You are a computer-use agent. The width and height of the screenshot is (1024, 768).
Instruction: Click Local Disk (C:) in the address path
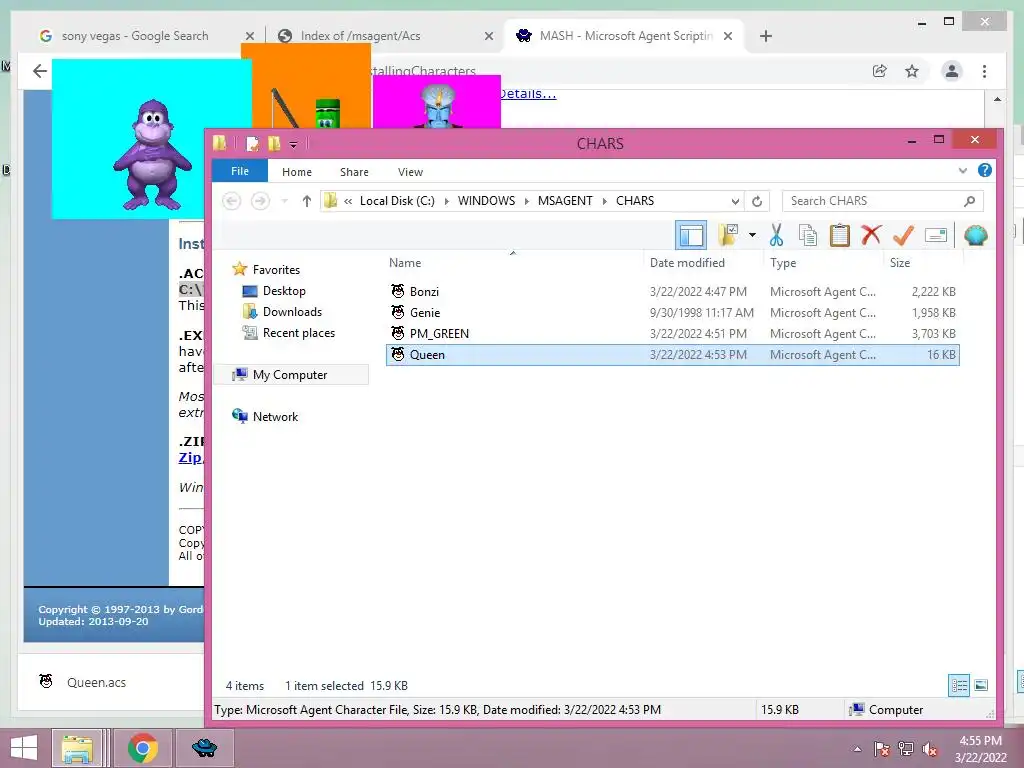coord(397,200)
